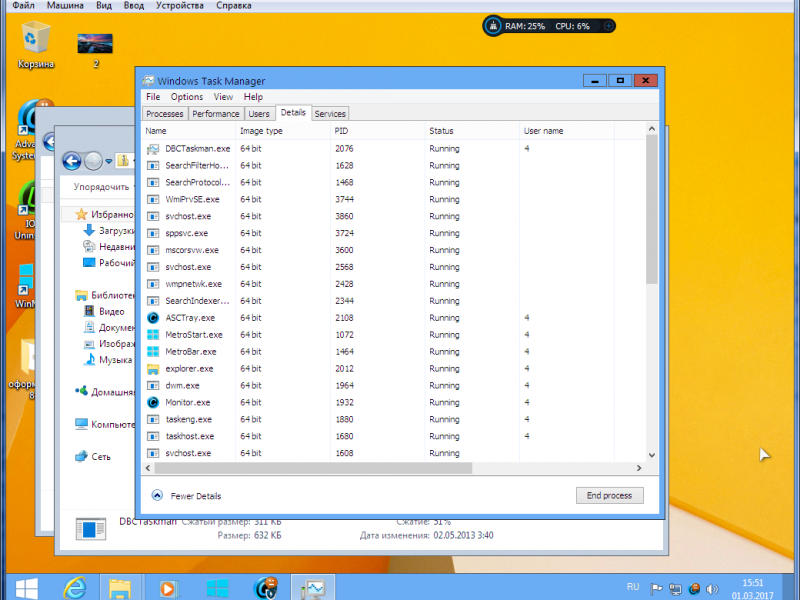Image resolution: width=800 pixels, height=600 pixels.
Task: Click the Windows Start button in taskbar
Action: (26, 589)
